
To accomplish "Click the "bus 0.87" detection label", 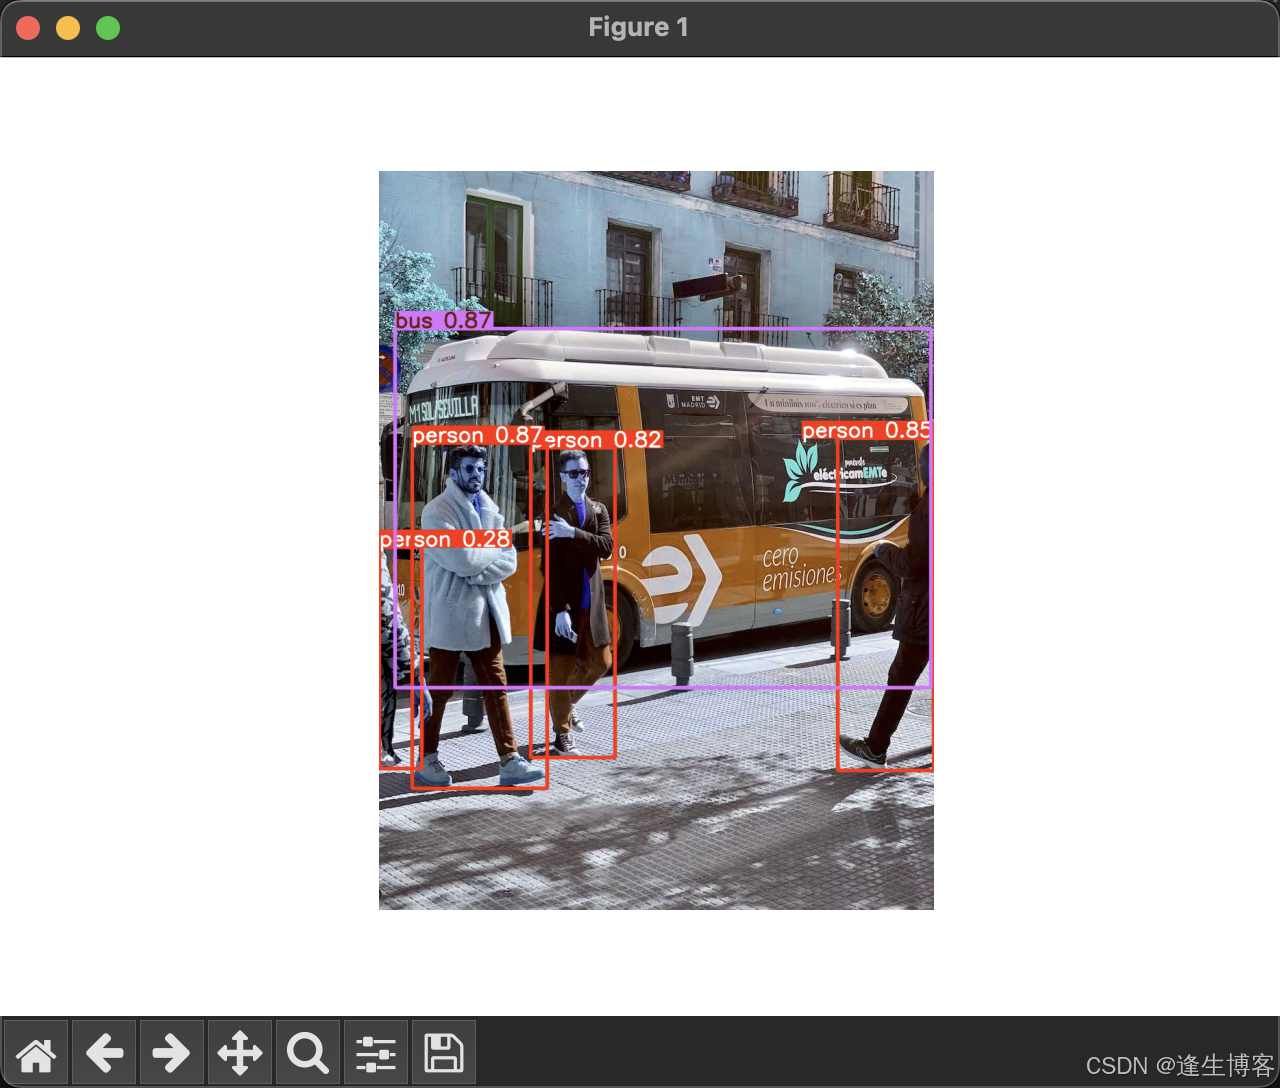I will 444,320.
